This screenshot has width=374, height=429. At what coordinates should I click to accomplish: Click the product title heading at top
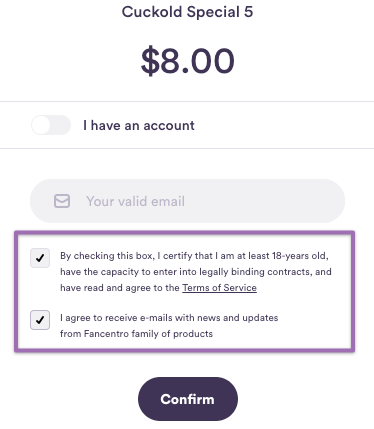187,12
